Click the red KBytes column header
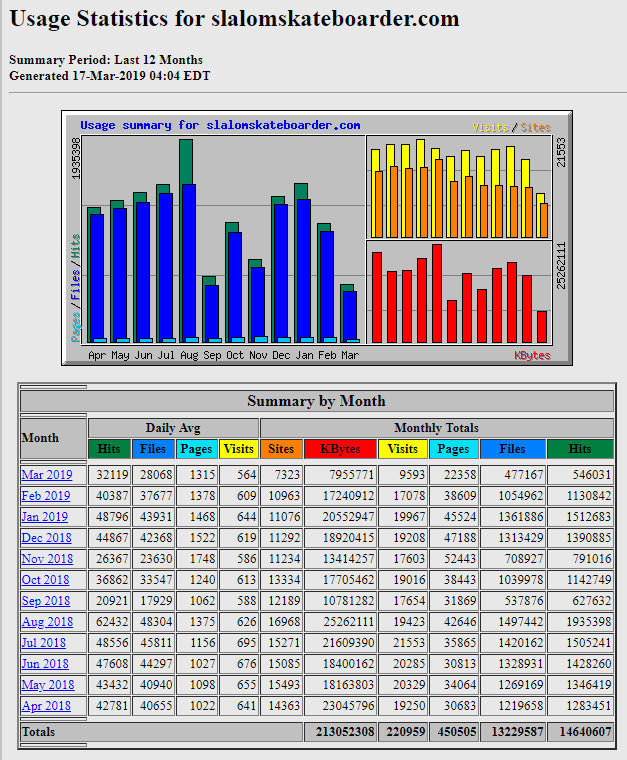This screenshot has height=760, width=627. pyautogui.click(x=340, y=450)
